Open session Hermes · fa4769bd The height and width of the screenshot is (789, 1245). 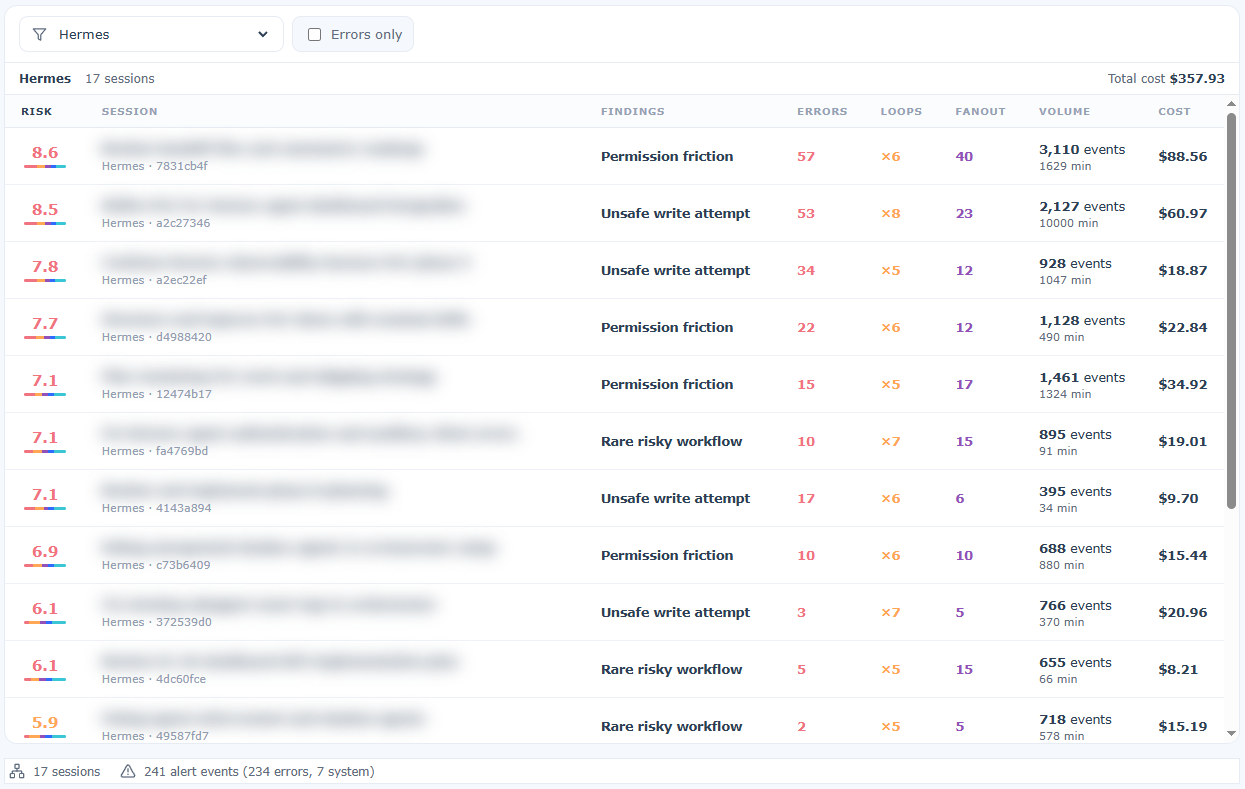click(x=614, y=441)
